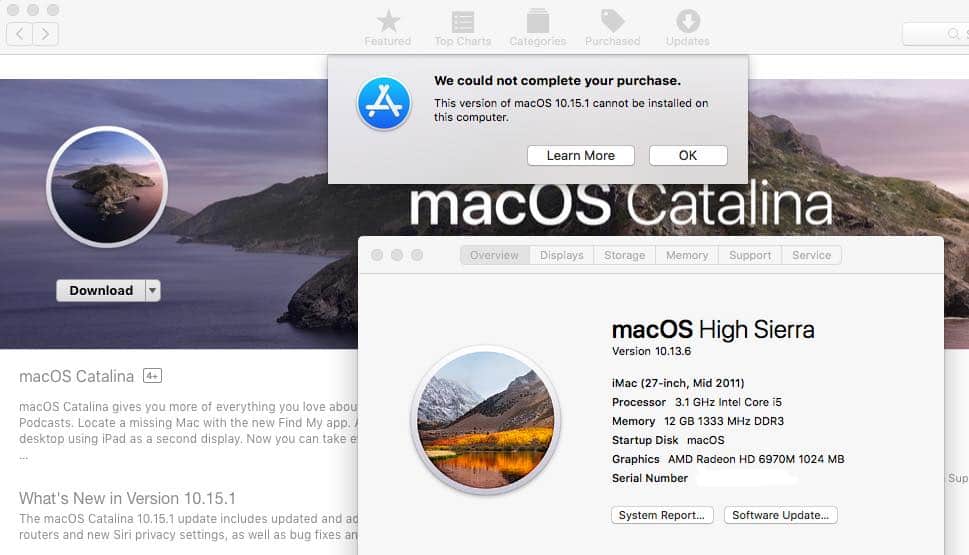Click the ellipsis to expand the Catalina description
The width and height of the screenshot is (969, 555).
[x=23, y=457]
